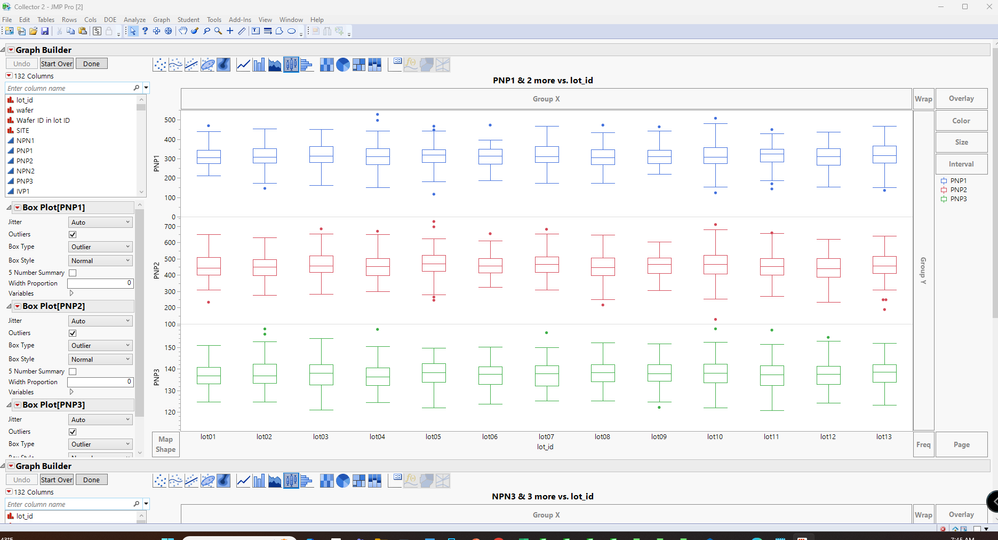Open the Add-Ins menu

click(x=240, y=20)
